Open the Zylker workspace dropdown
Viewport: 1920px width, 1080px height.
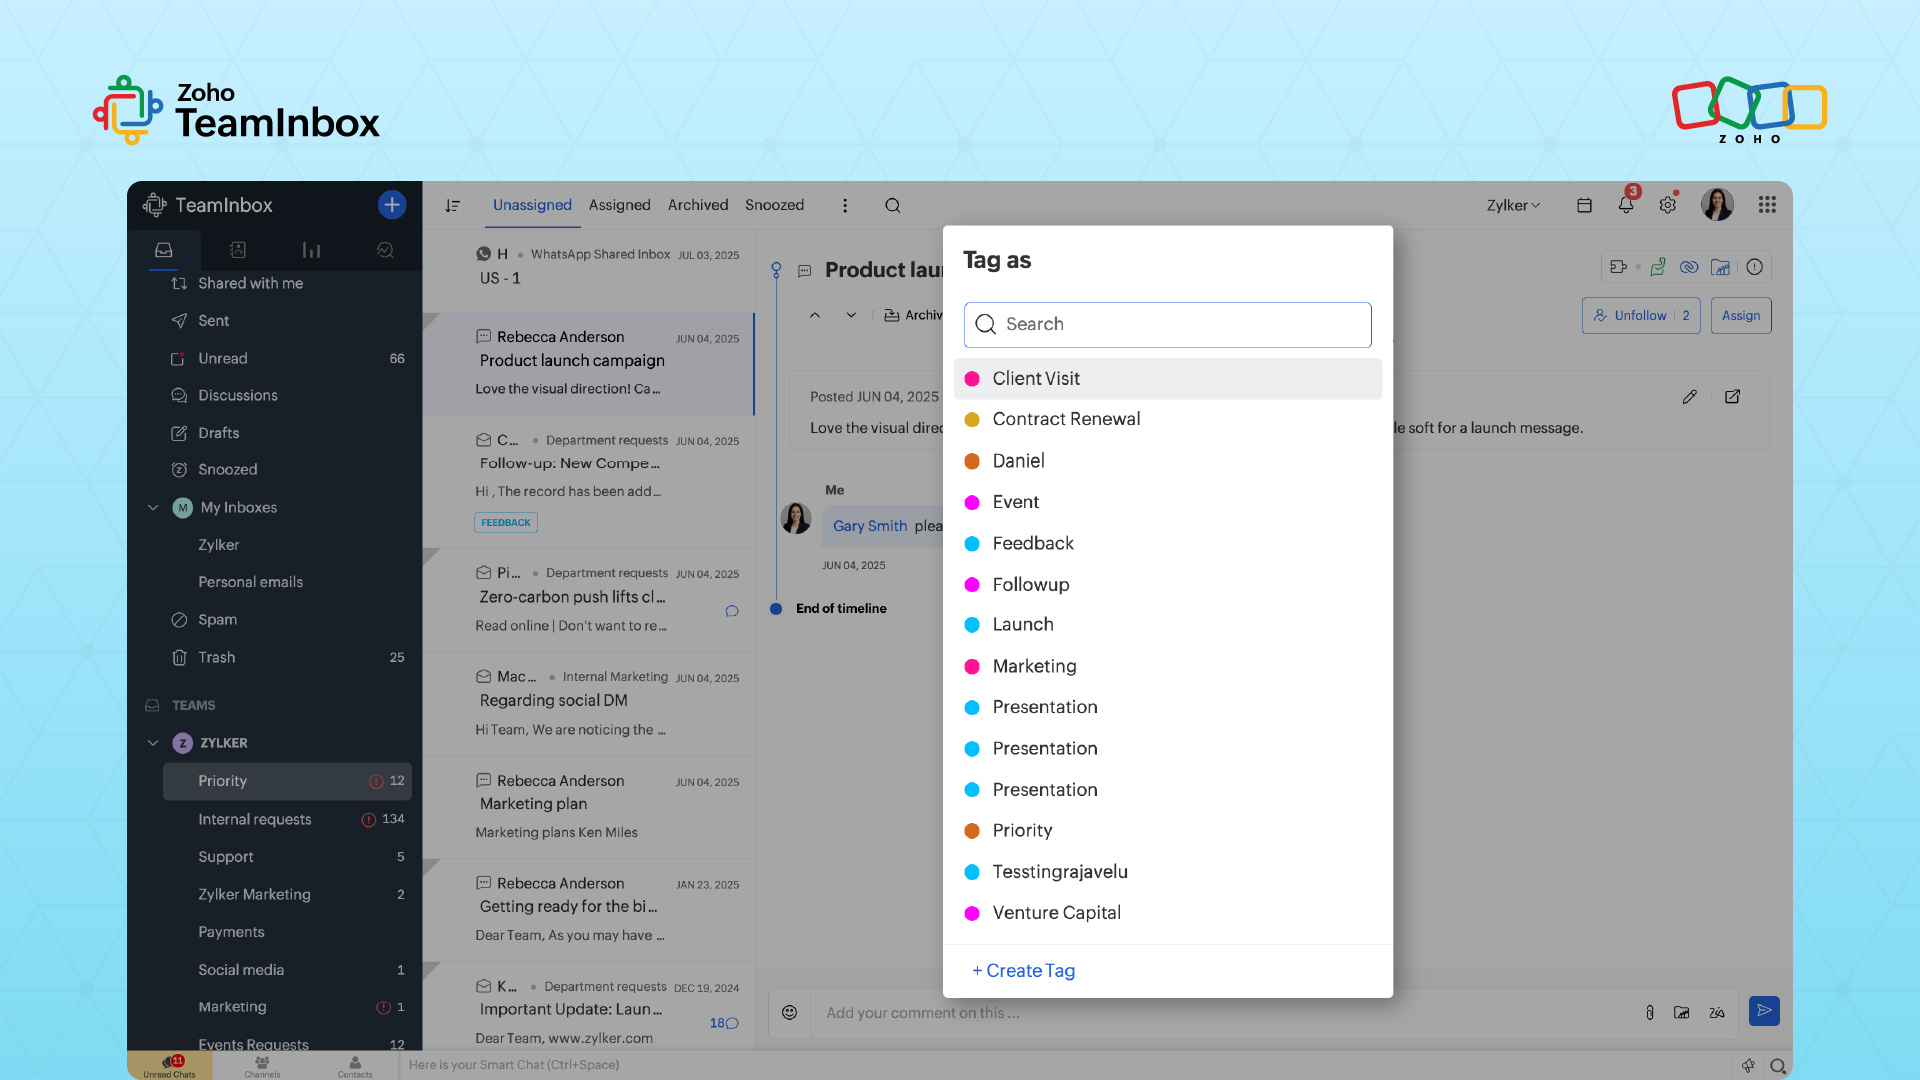pos(1512,205)
